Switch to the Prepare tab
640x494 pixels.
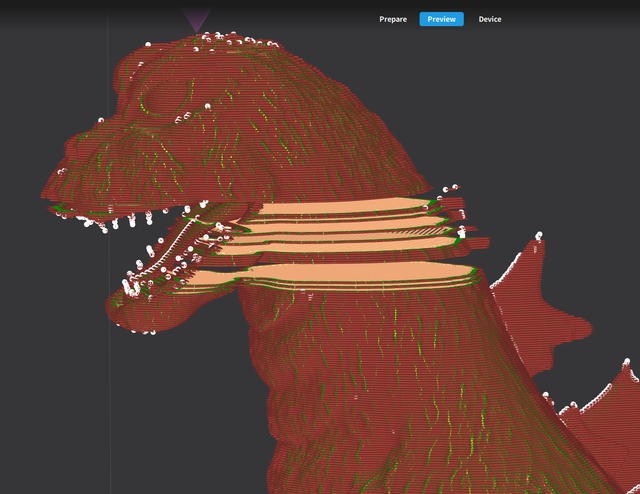point(393,19)
